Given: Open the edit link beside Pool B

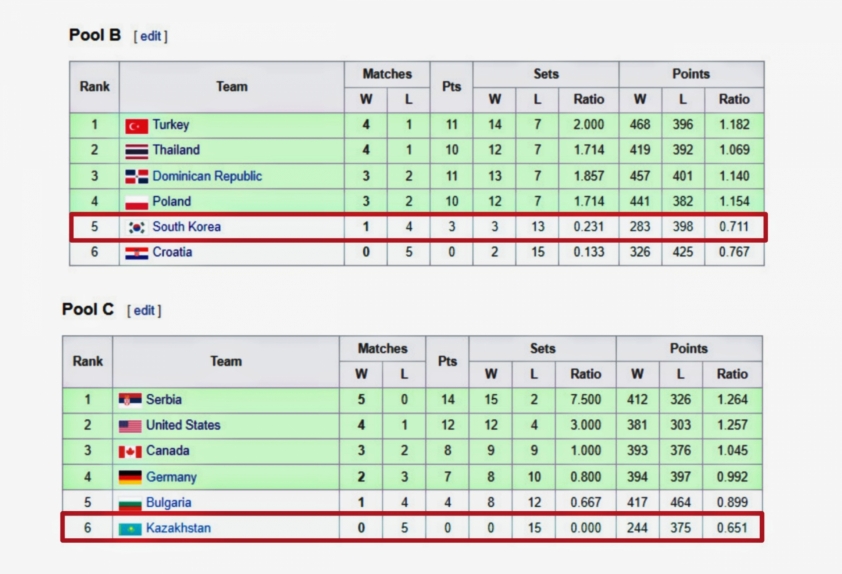Looking at the screenshot, I should (x=150, y=36).
